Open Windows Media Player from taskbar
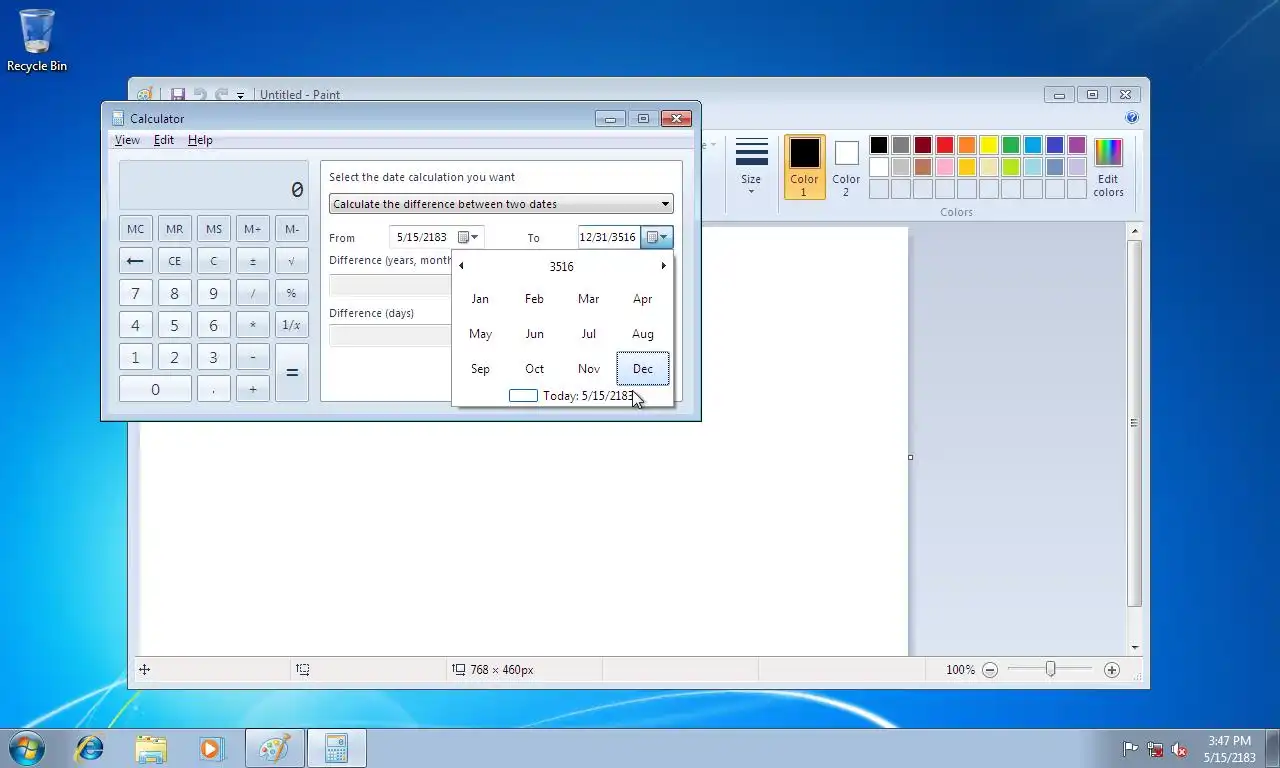 pos(211,748)
